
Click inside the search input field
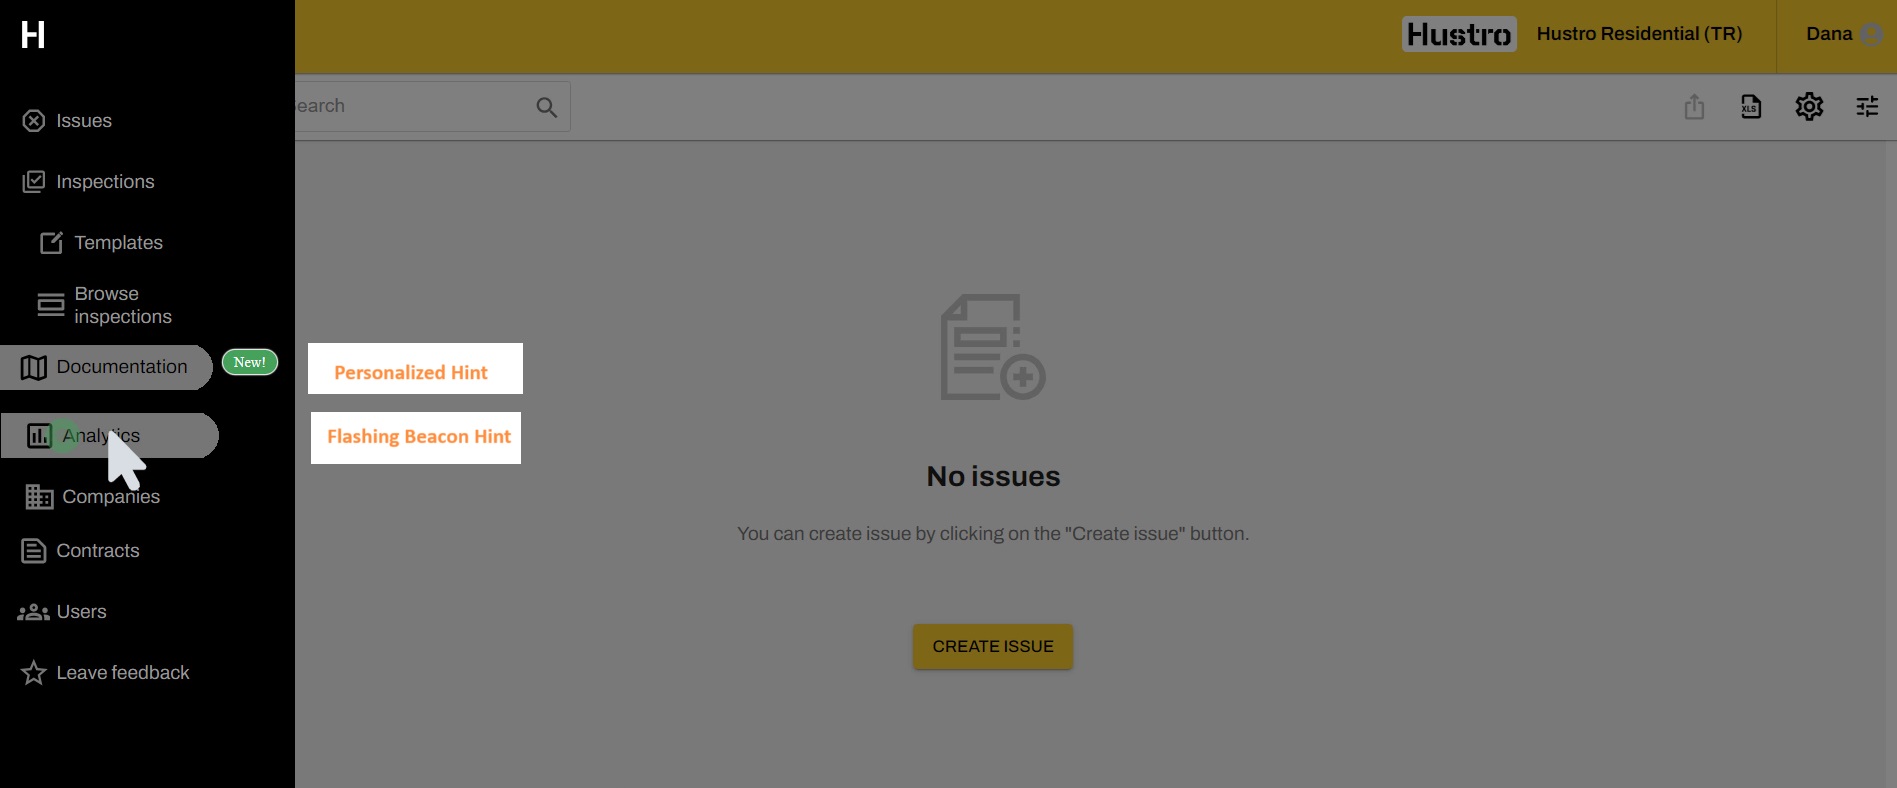pos(410,107)
